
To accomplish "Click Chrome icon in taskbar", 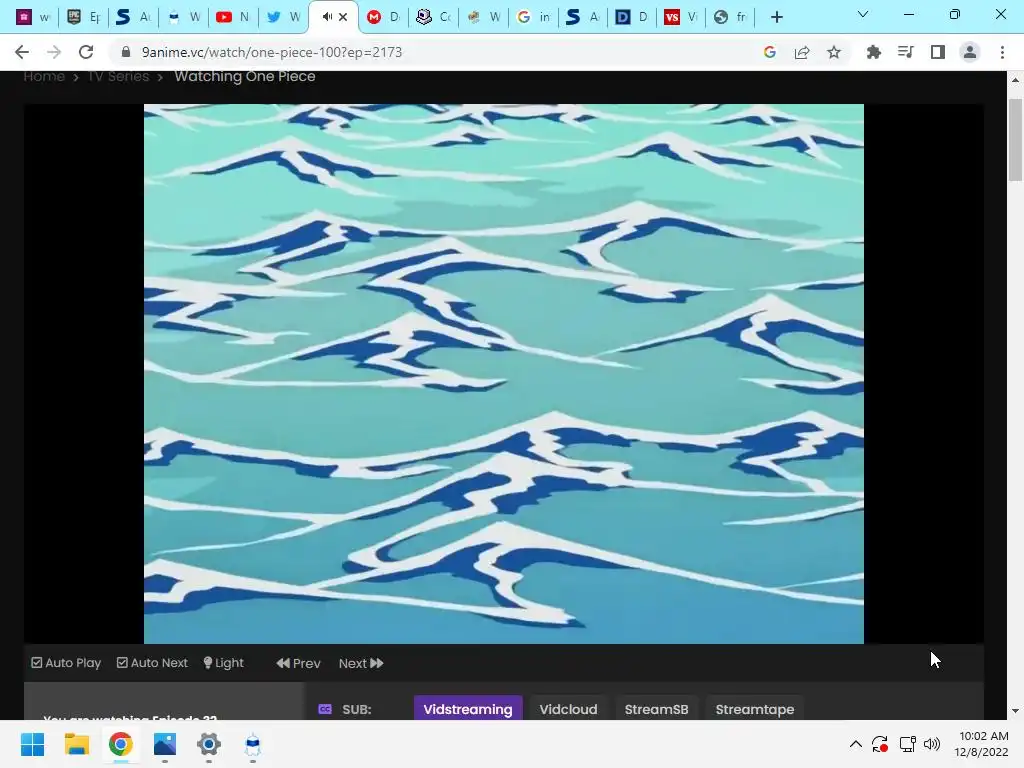I will (x=120, y=744).
